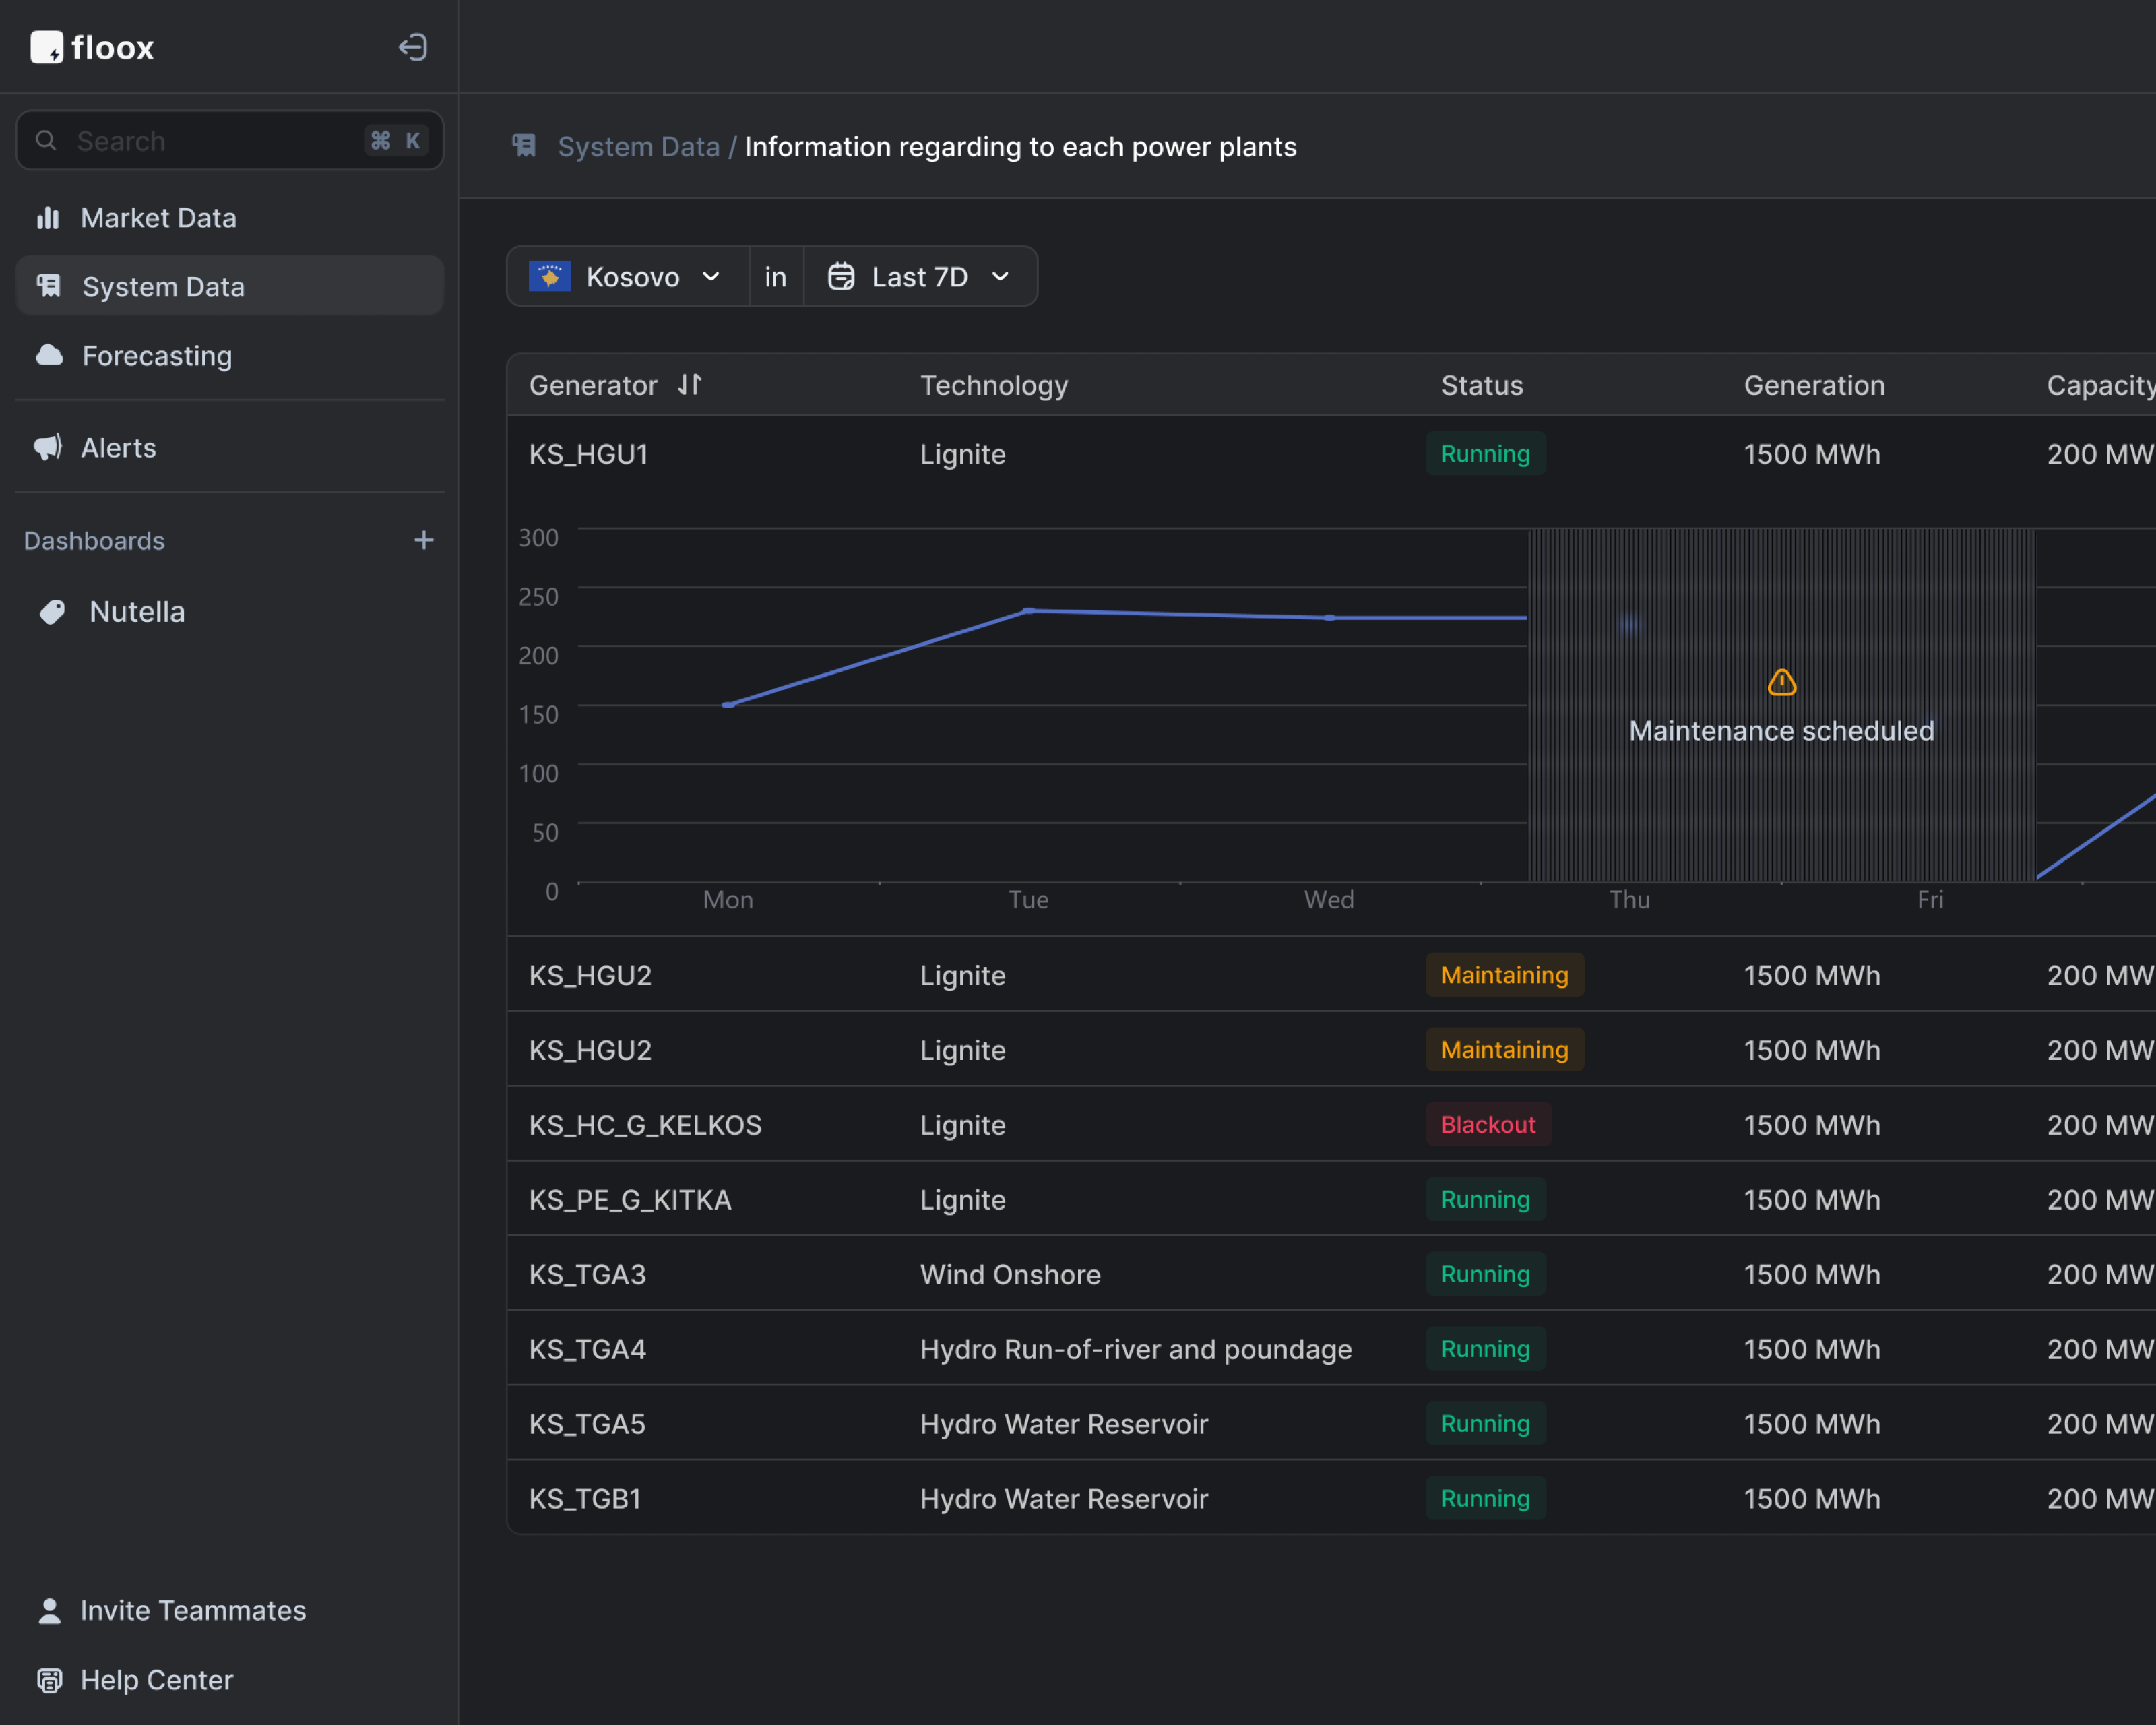Click the sort arrows on Generator column

click(x=689, y=384)
